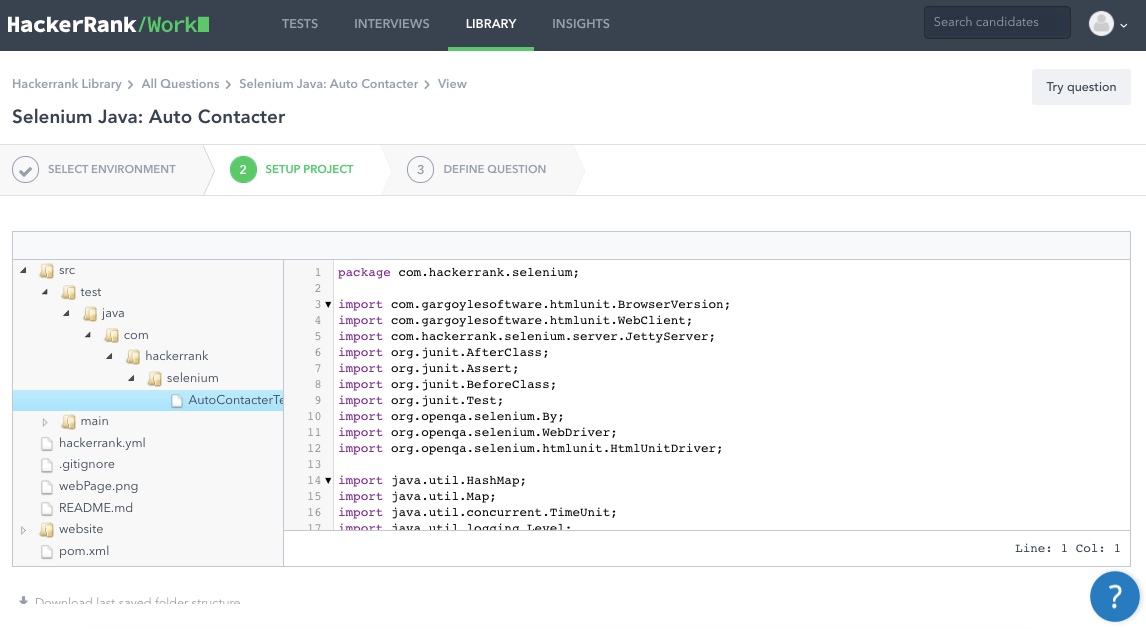Click the webPage.png file icon
The width and height of the screenshot is (1146, 629).
click(47, 487)
